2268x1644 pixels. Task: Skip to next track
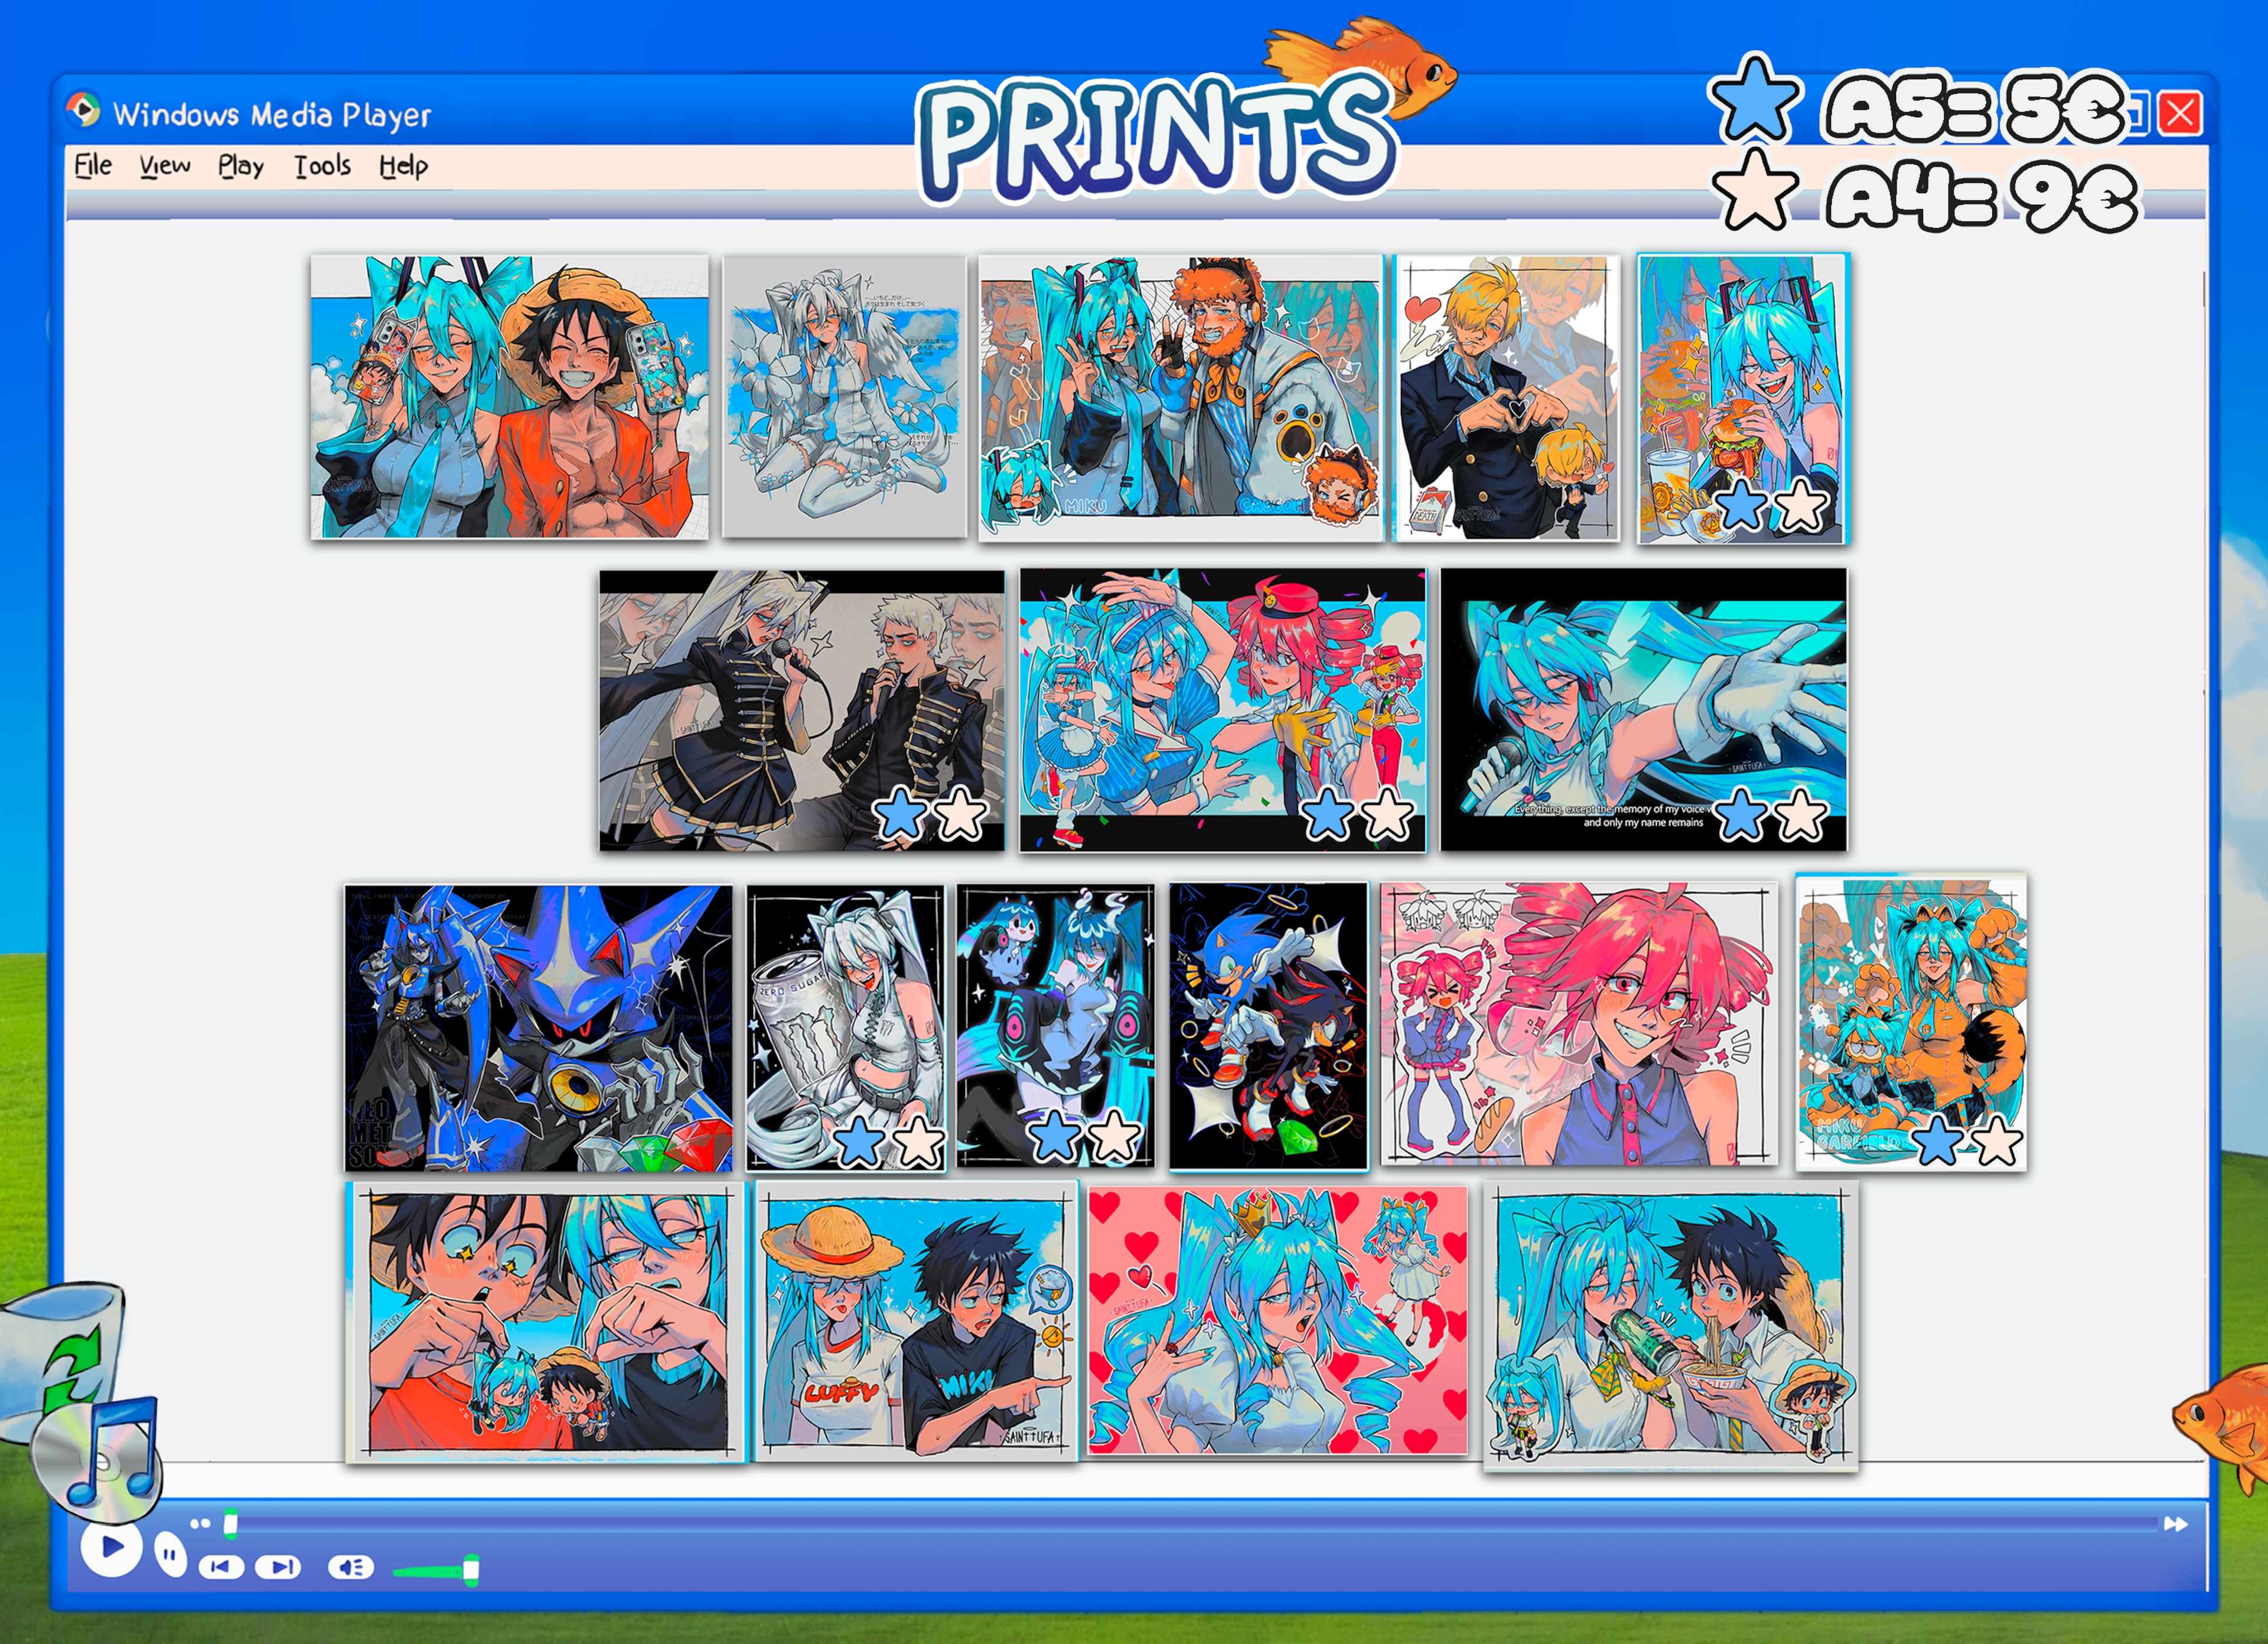coord(278,1567)
